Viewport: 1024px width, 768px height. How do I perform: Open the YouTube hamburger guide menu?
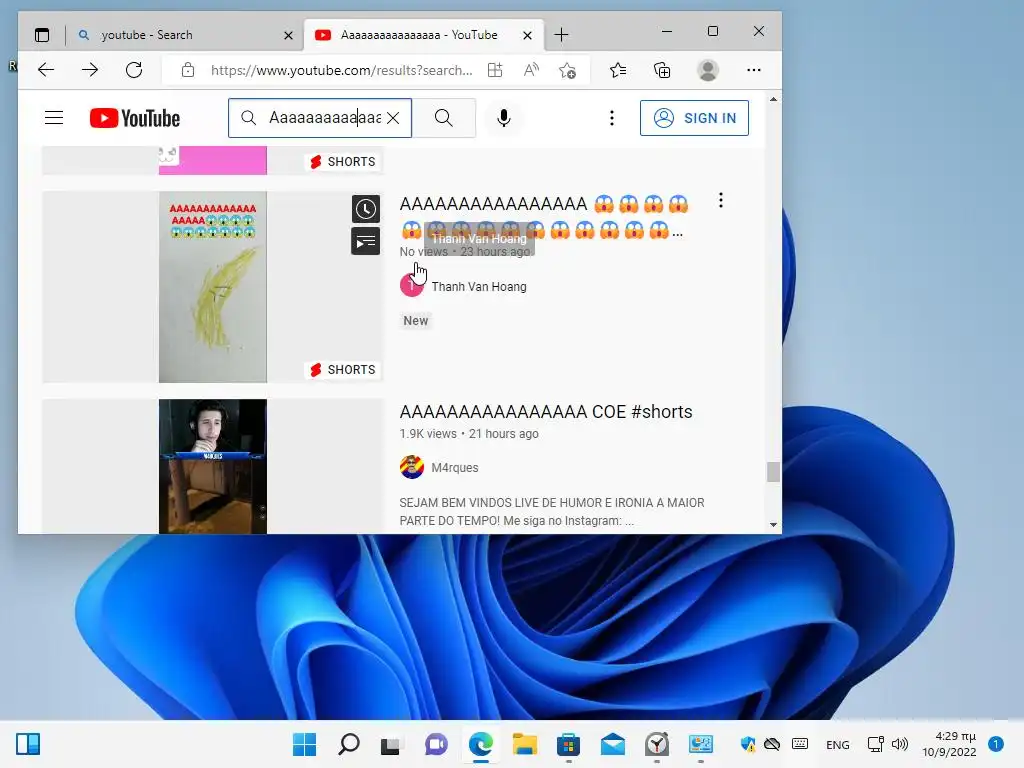(x=54, y=118)
